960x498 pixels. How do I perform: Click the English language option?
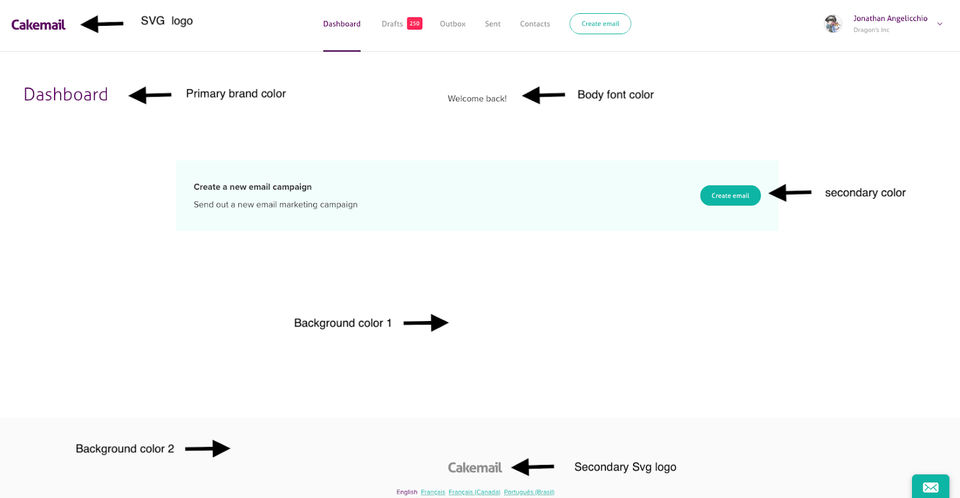click(407, 492)
